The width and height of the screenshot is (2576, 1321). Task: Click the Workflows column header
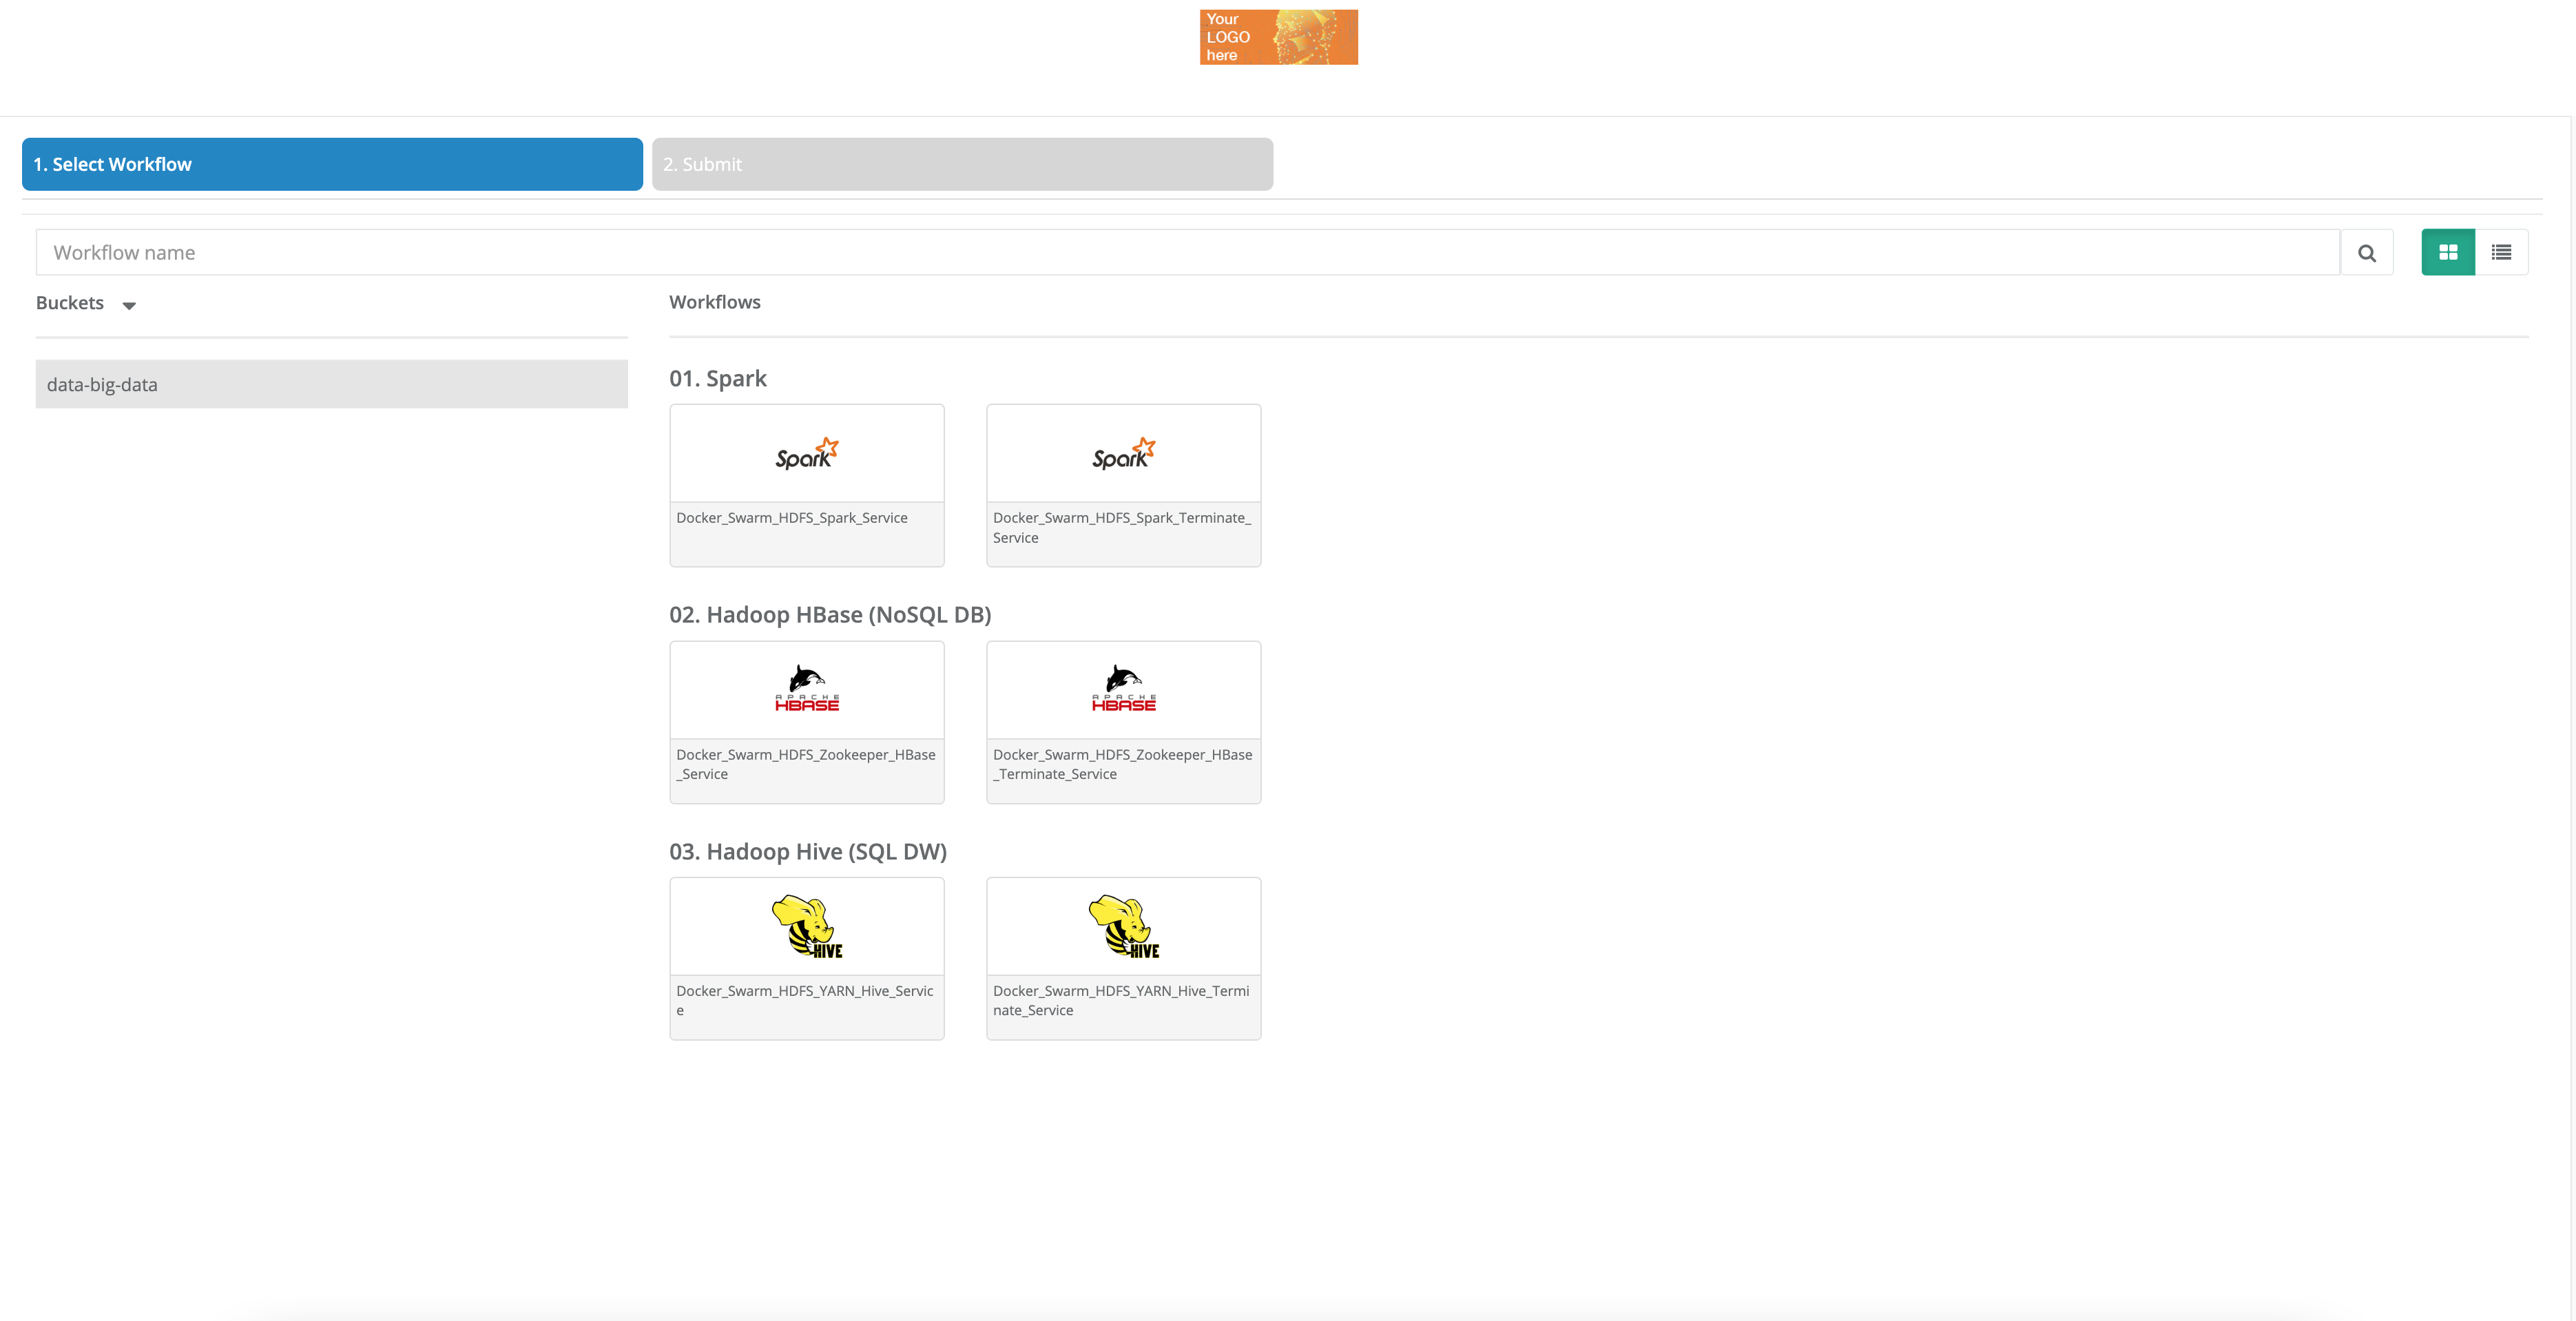(x=715, y=302)
